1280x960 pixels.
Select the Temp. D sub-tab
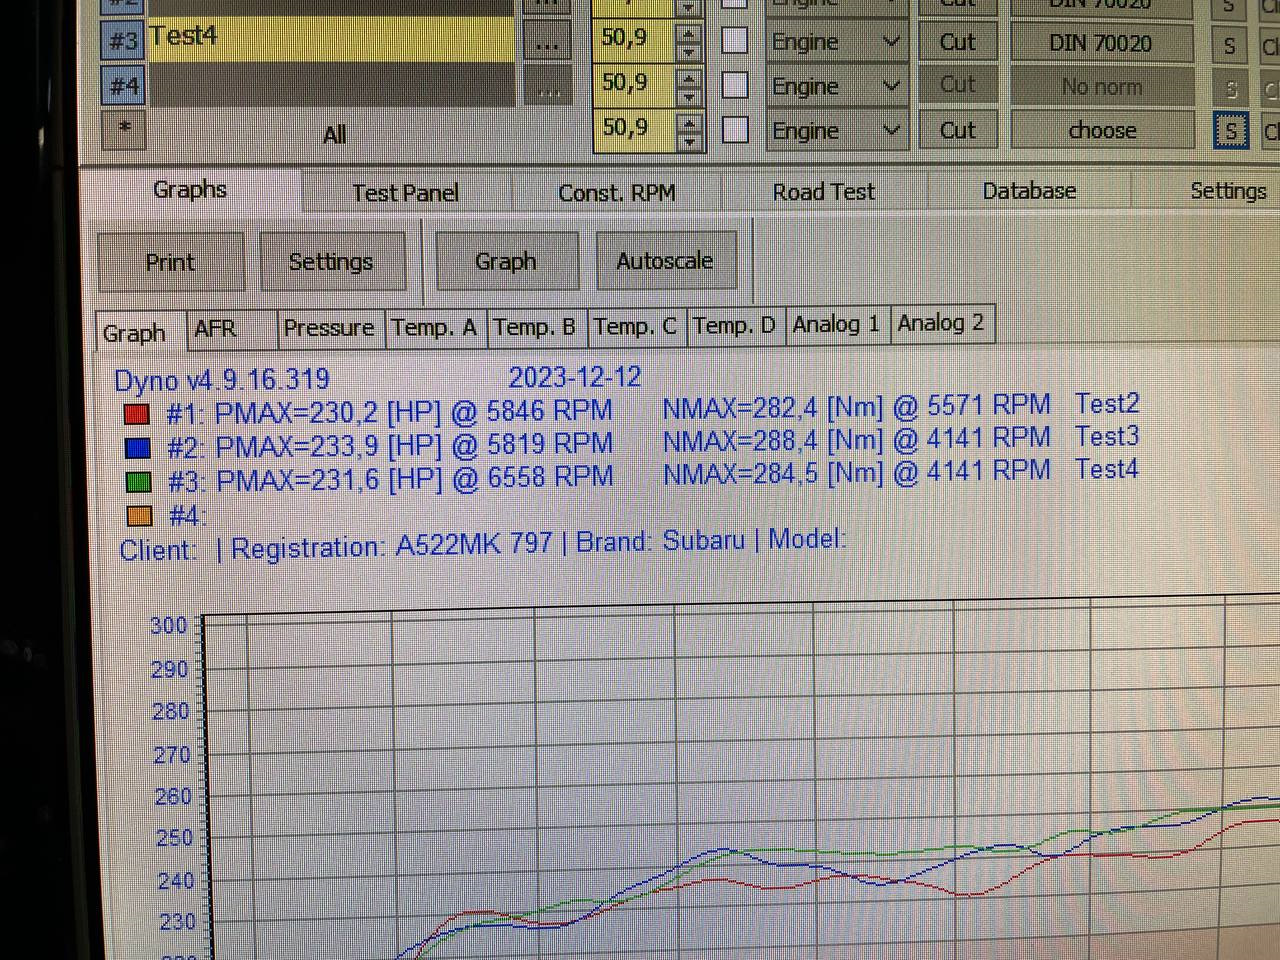(x=735, y=325)
